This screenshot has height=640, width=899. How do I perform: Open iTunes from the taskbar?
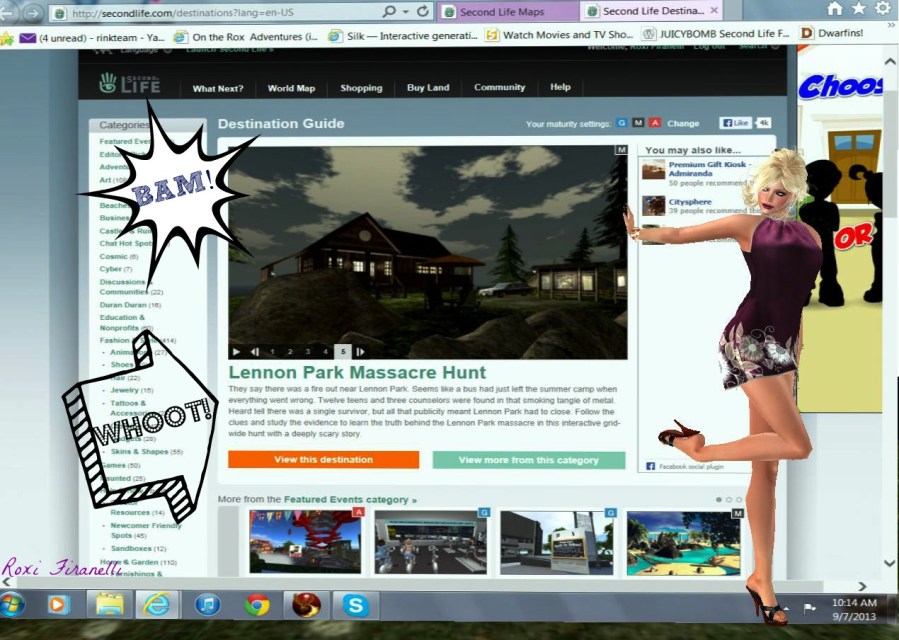(x=207, y=605)
